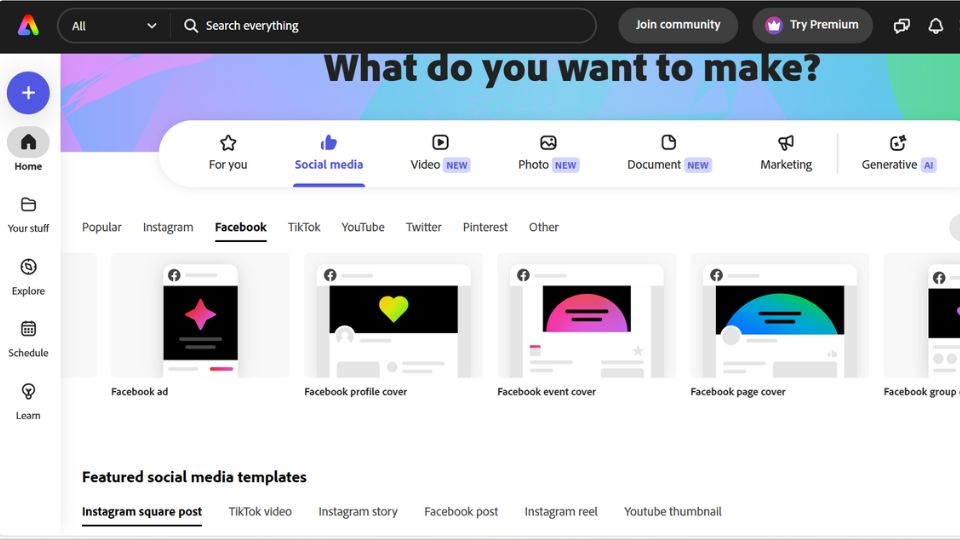
Task: Click the thumbs-up Social media icon
Action: click(329, 143)
